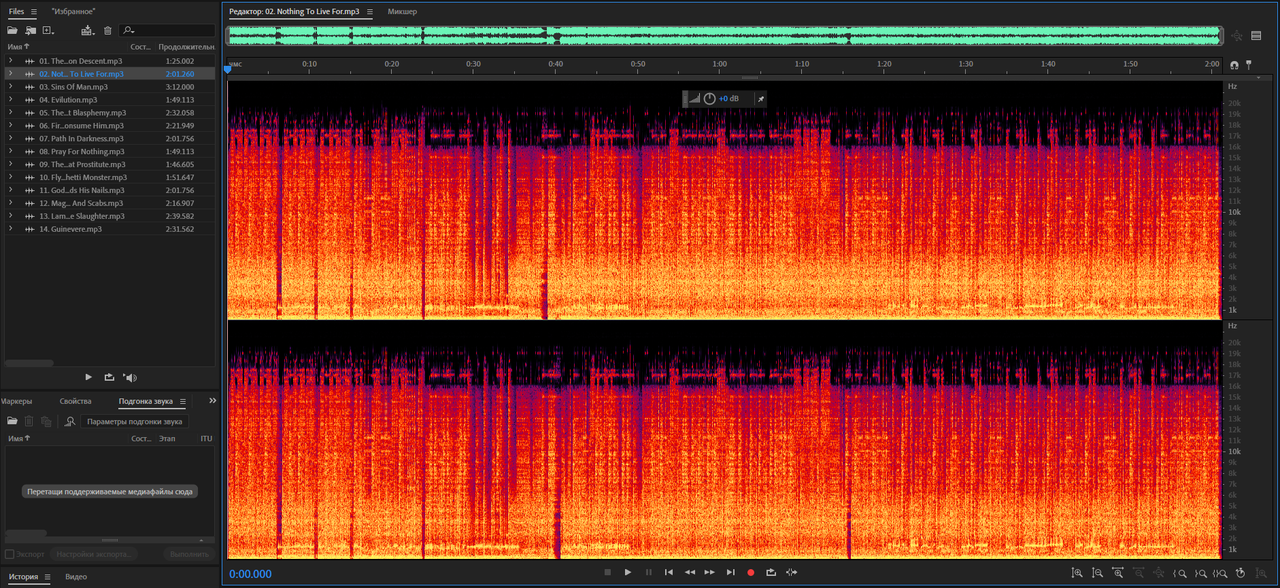Select file 10. Fly...hetti Monster.mp3
Viewport: 1280px width, 588px height.
point(108,177)
